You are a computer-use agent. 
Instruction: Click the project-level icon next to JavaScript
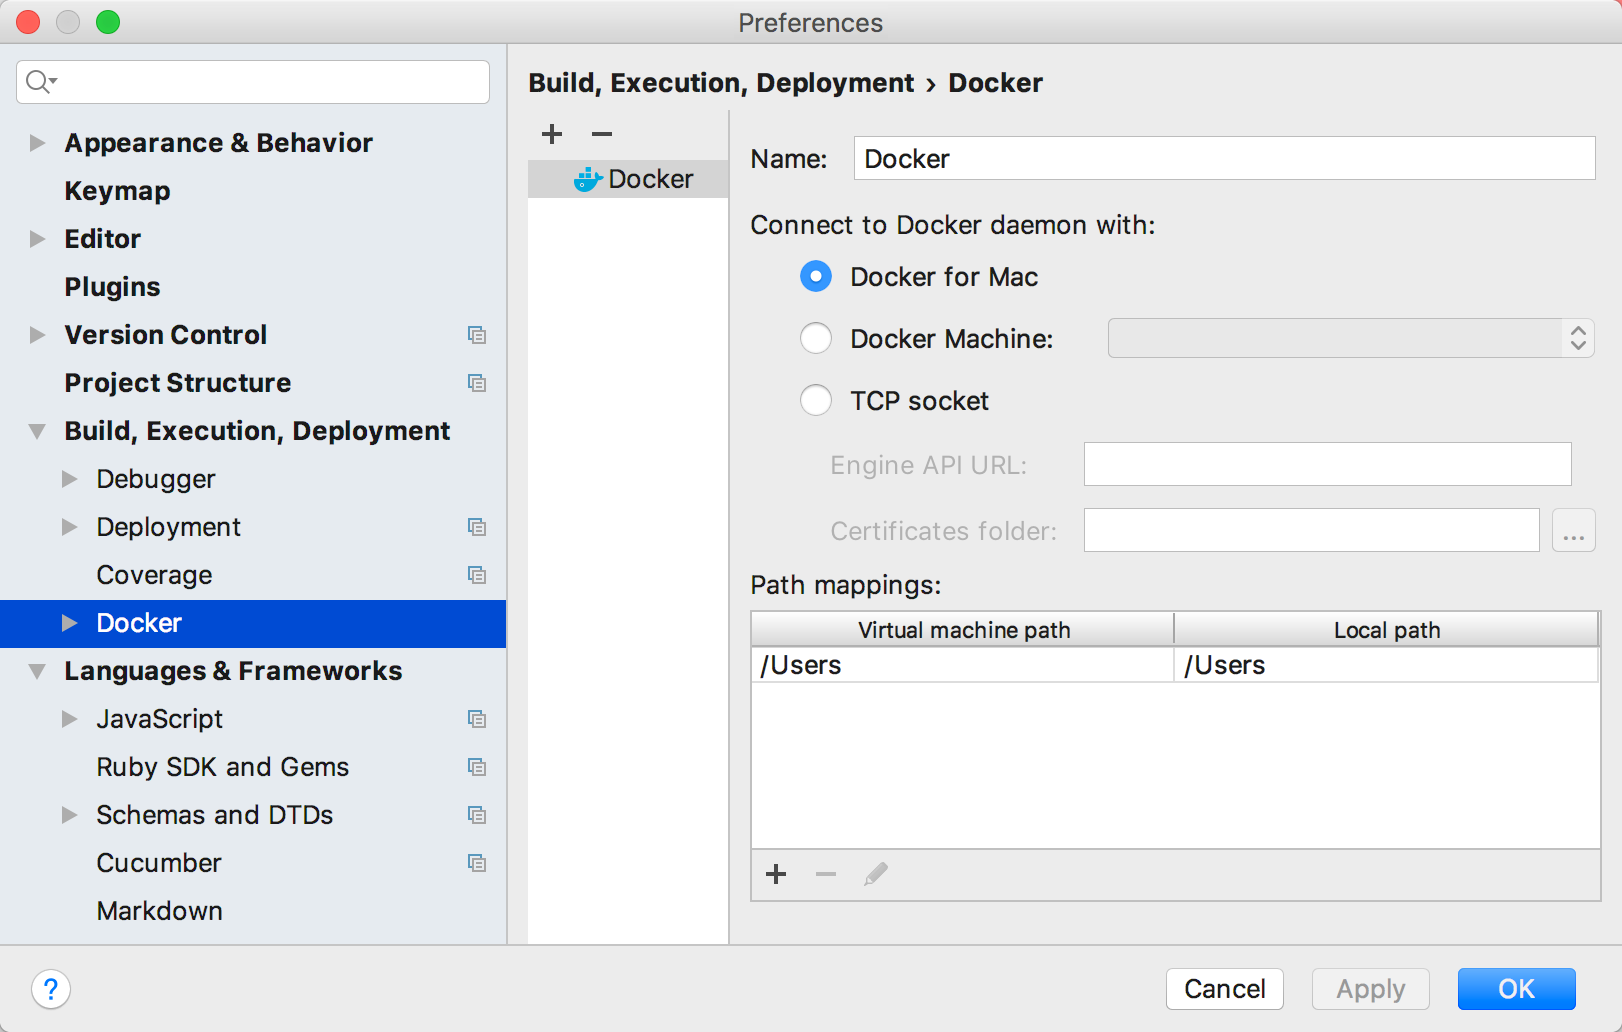click(x=477, y=719)
